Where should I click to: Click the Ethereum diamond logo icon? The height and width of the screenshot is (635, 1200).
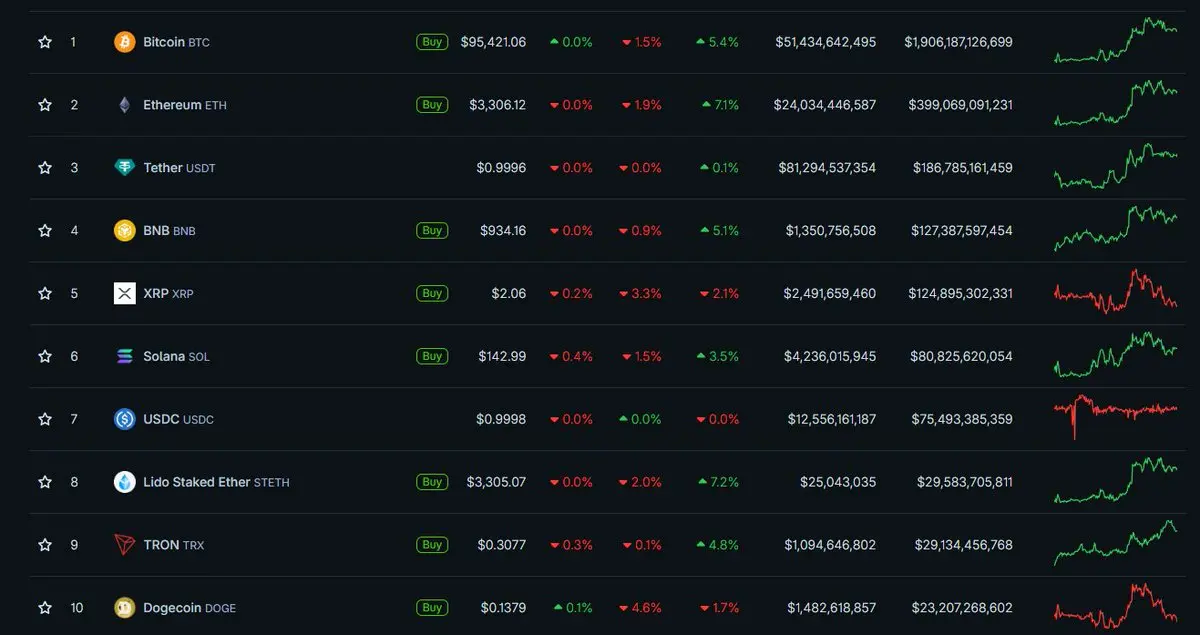[124, 105]
